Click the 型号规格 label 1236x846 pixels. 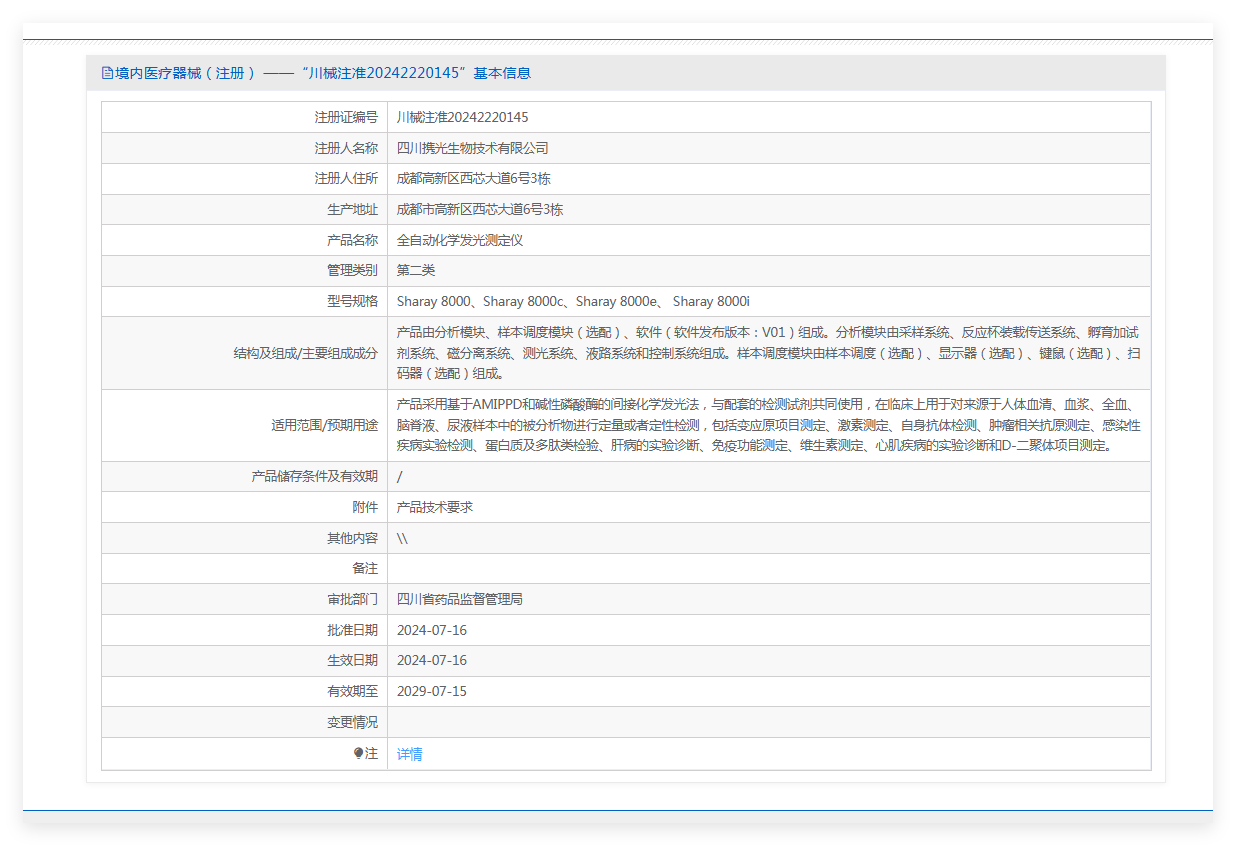[353, 301]
